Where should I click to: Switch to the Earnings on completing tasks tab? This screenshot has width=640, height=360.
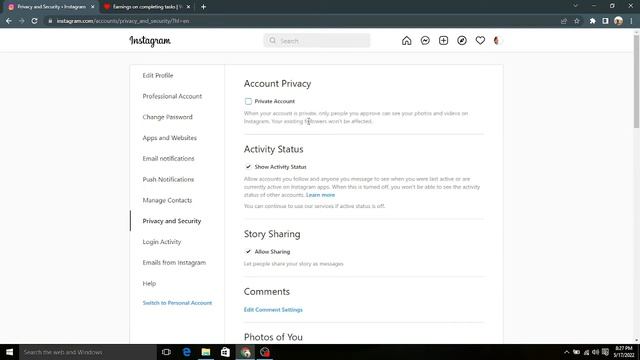[146, 7]
